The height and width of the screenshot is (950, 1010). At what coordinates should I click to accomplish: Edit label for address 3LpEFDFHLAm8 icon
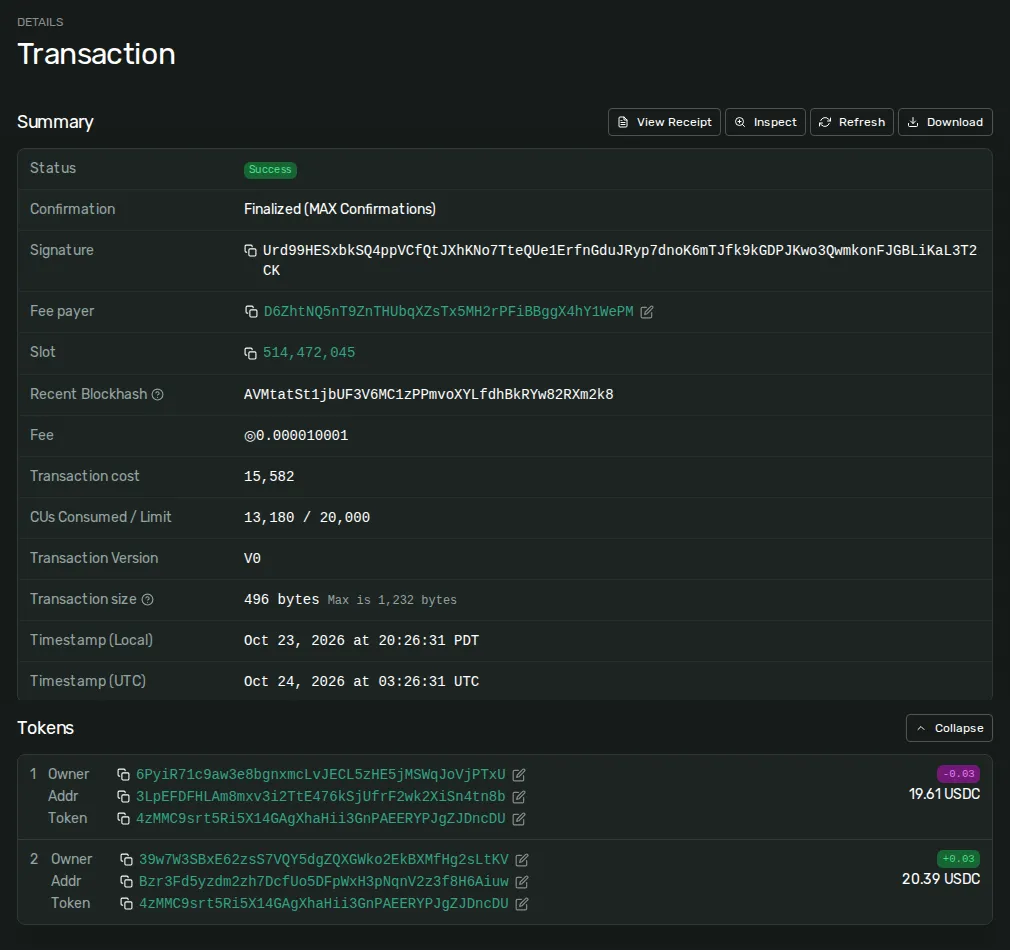pos(519,797)
